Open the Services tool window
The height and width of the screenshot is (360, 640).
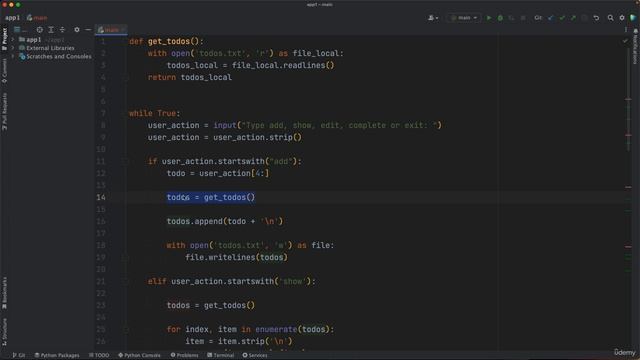pos(255,355)
